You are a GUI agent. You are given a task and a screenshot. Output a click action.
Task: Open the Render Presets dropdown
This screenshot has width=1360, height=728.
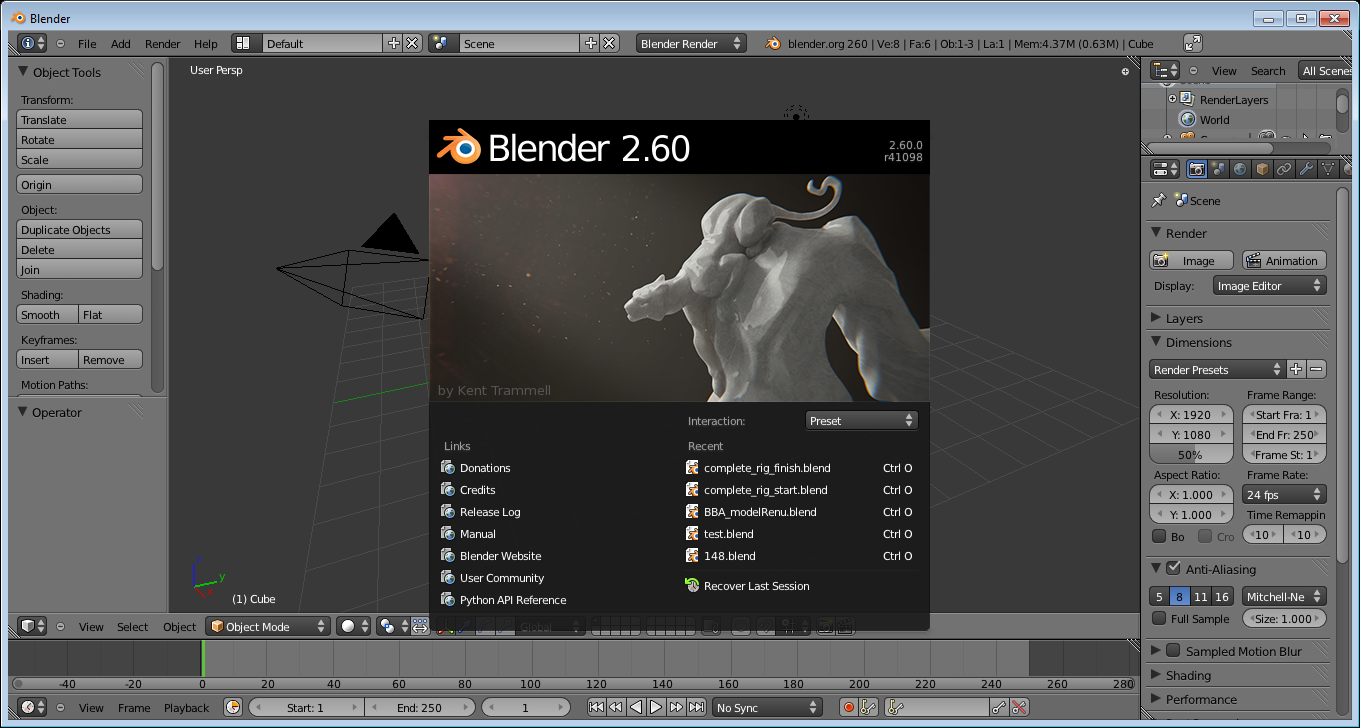1217,369
